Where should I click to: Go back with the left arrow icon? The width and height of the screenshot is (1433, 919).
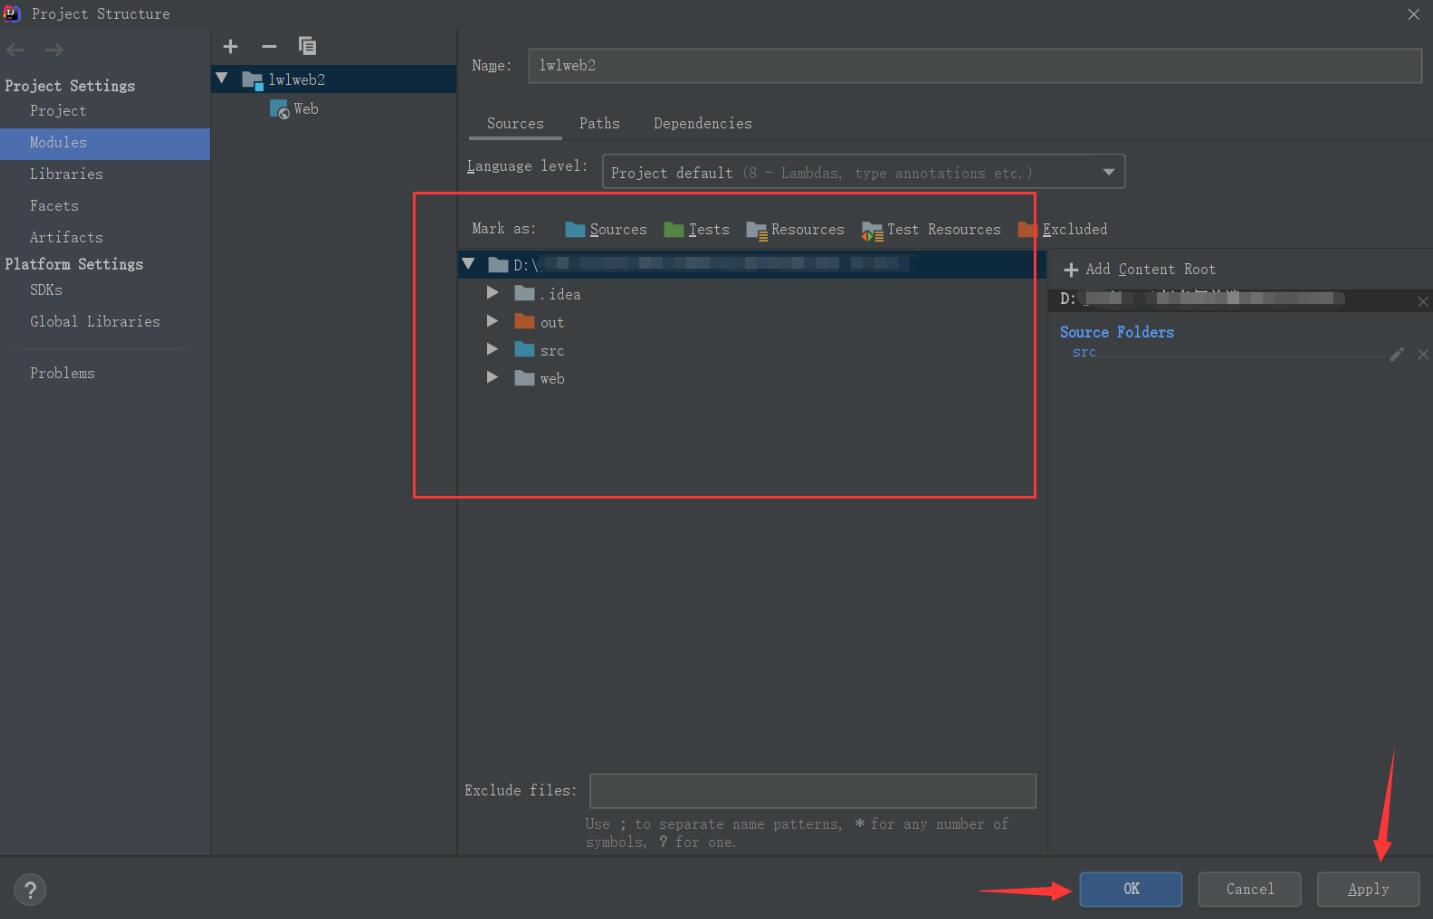[16, 50]
